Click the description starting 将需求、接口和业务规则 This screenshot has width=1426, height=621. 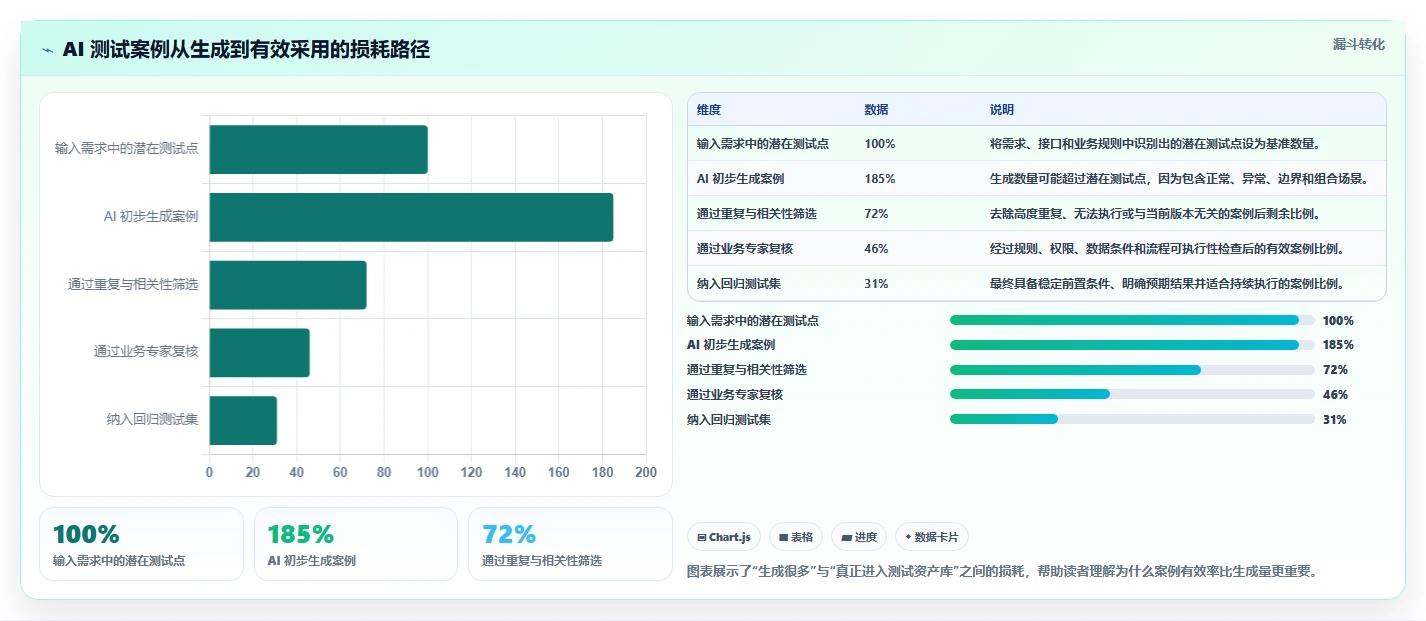point(1156,144)
